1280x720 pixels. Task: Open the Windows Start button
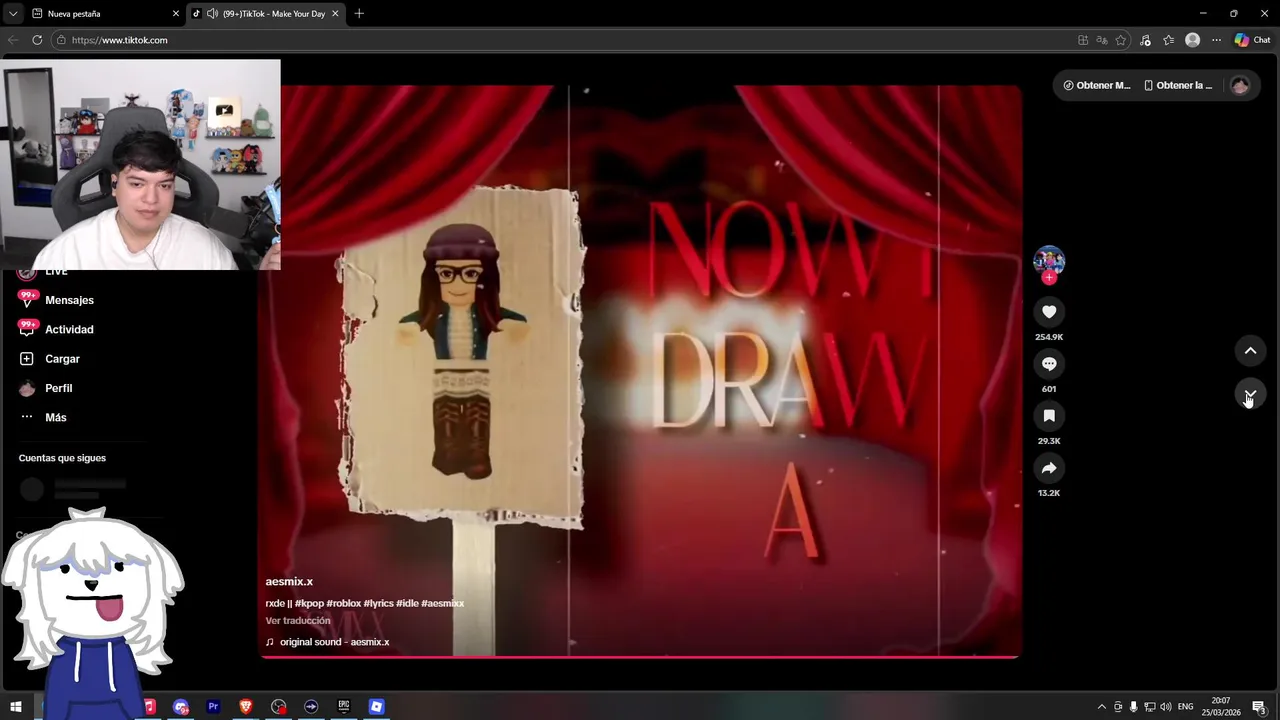click(16, 707)
